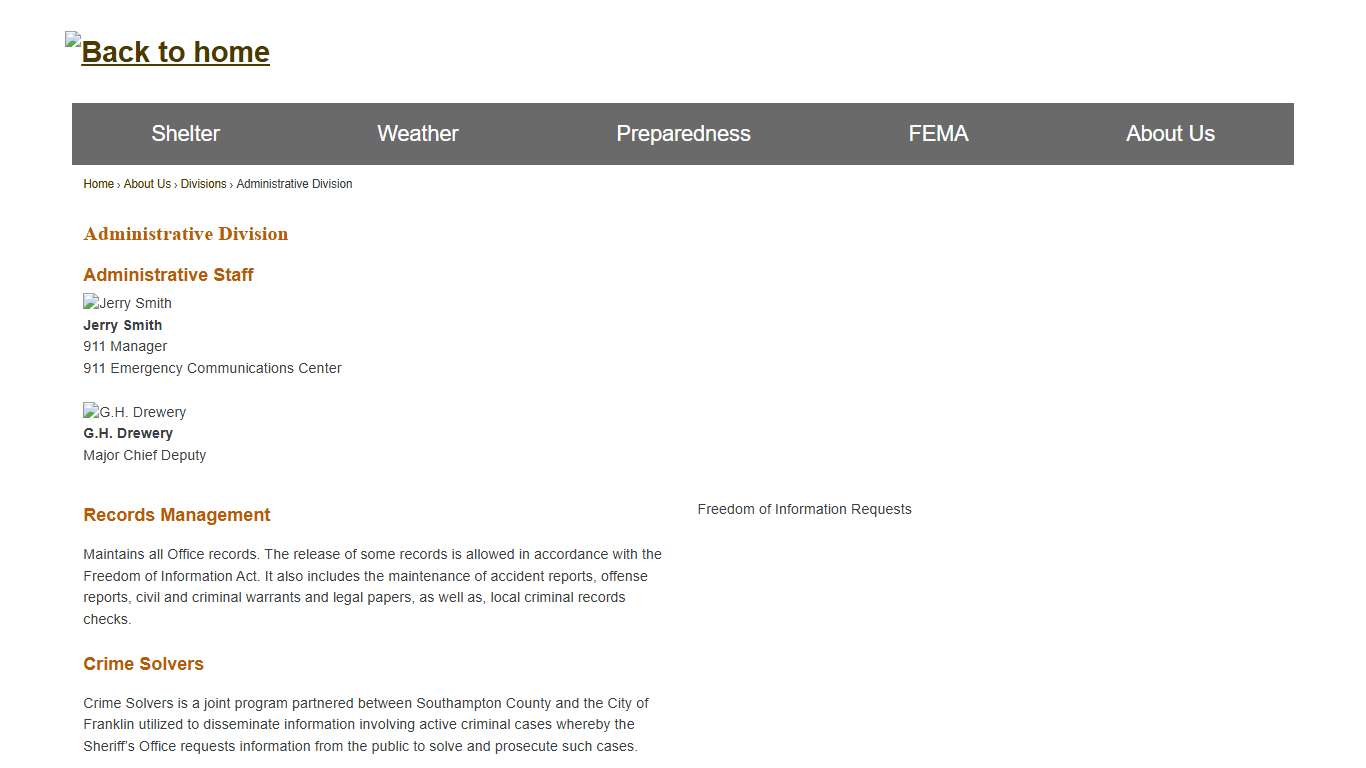The height and width of the screenshot is (768, 1366).
Task: Click the Back to home logo link
Action: pyautogui.click(x=168, y=51)
